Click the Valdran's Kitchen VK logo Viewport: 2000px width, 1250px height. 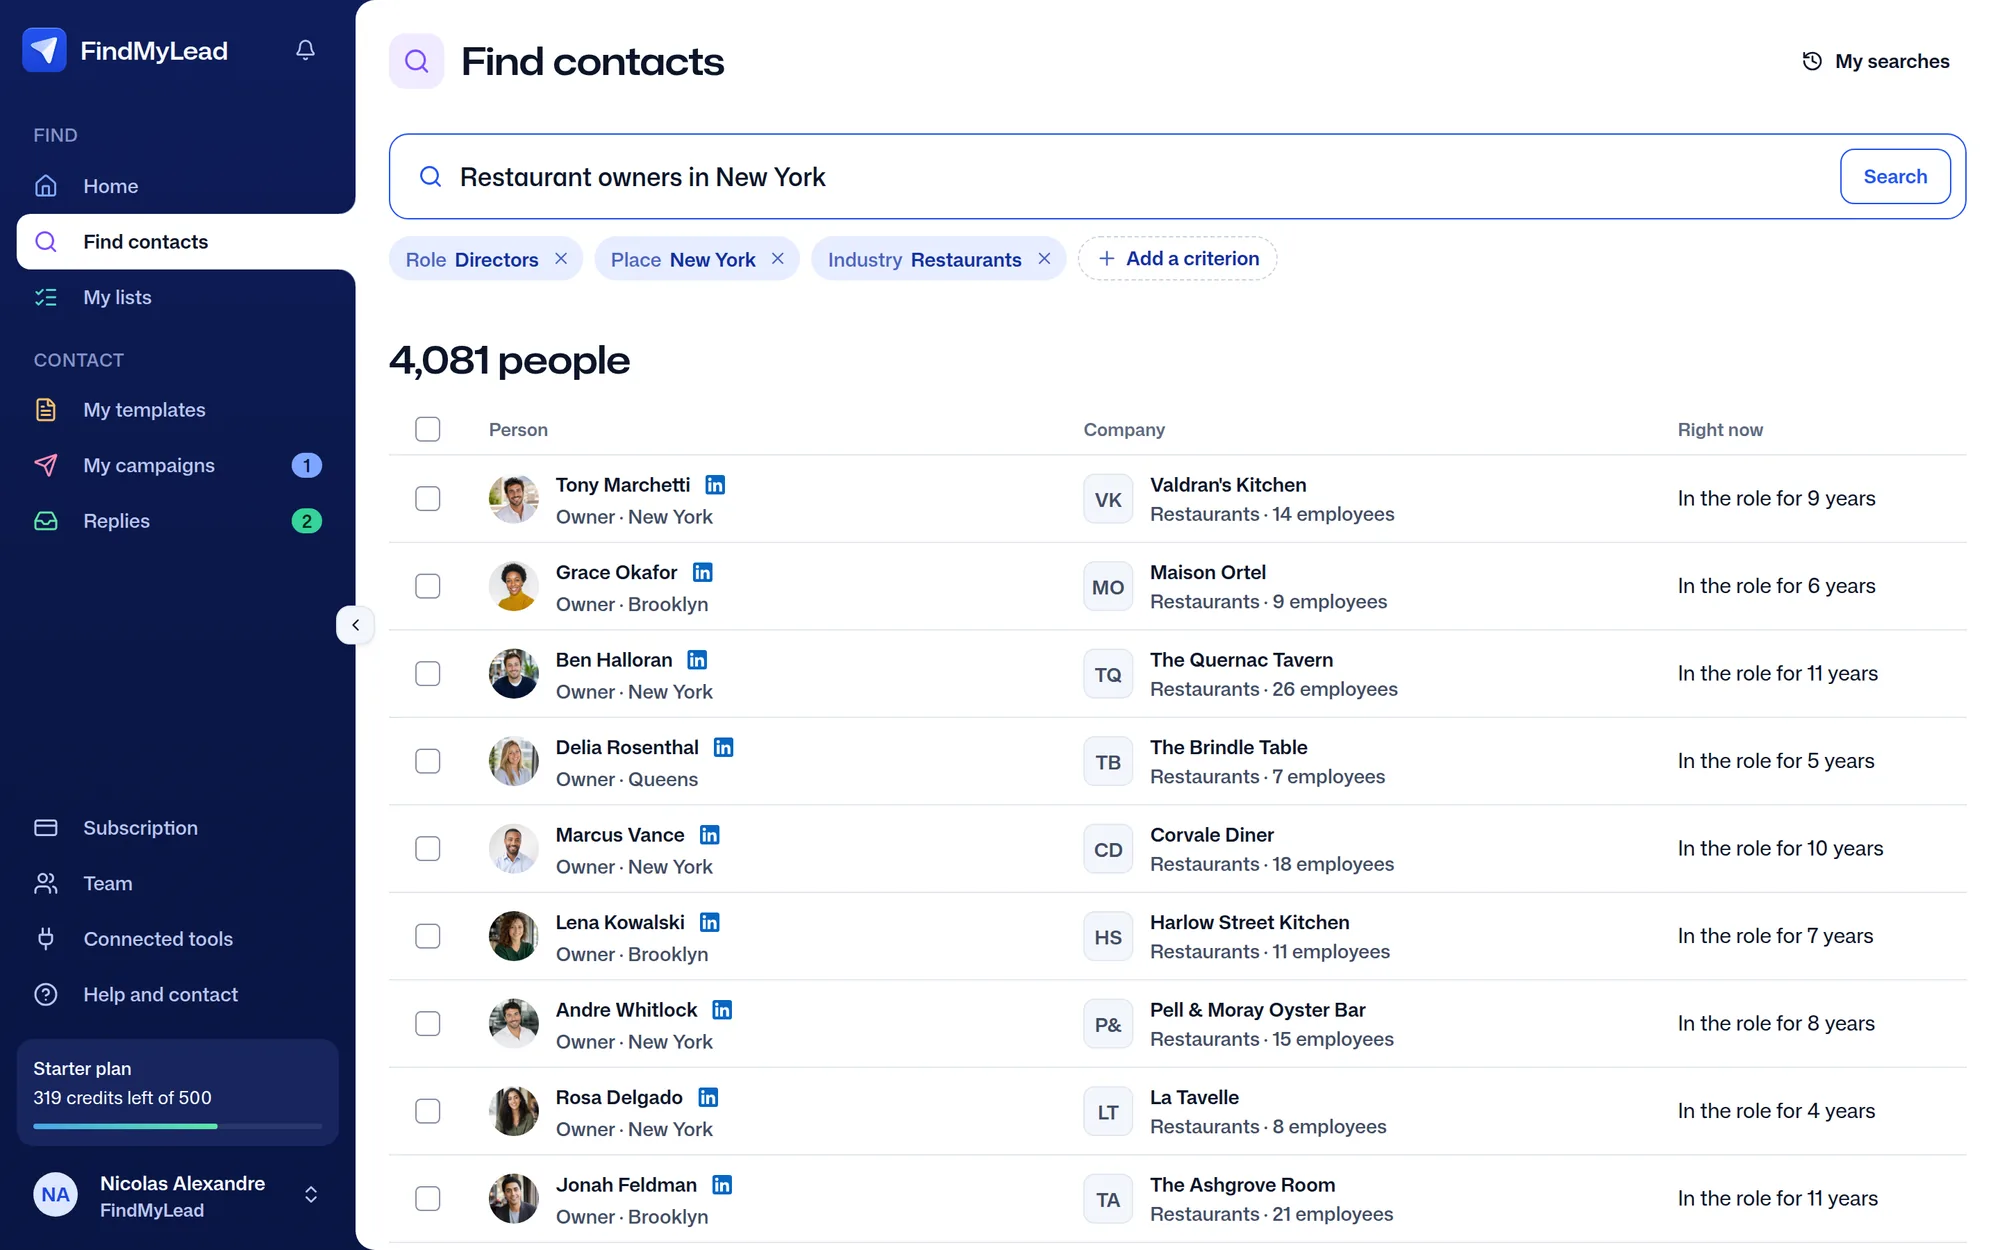(x=1108, y=499)
